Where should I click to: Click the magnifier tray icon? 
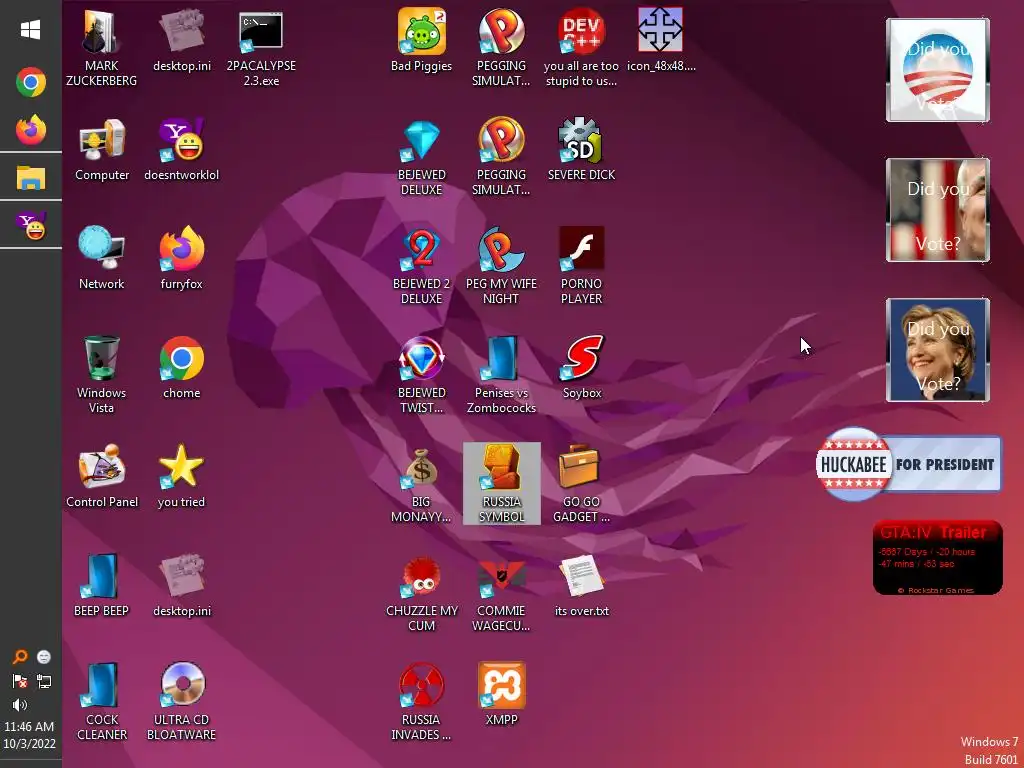pos(20,657)
